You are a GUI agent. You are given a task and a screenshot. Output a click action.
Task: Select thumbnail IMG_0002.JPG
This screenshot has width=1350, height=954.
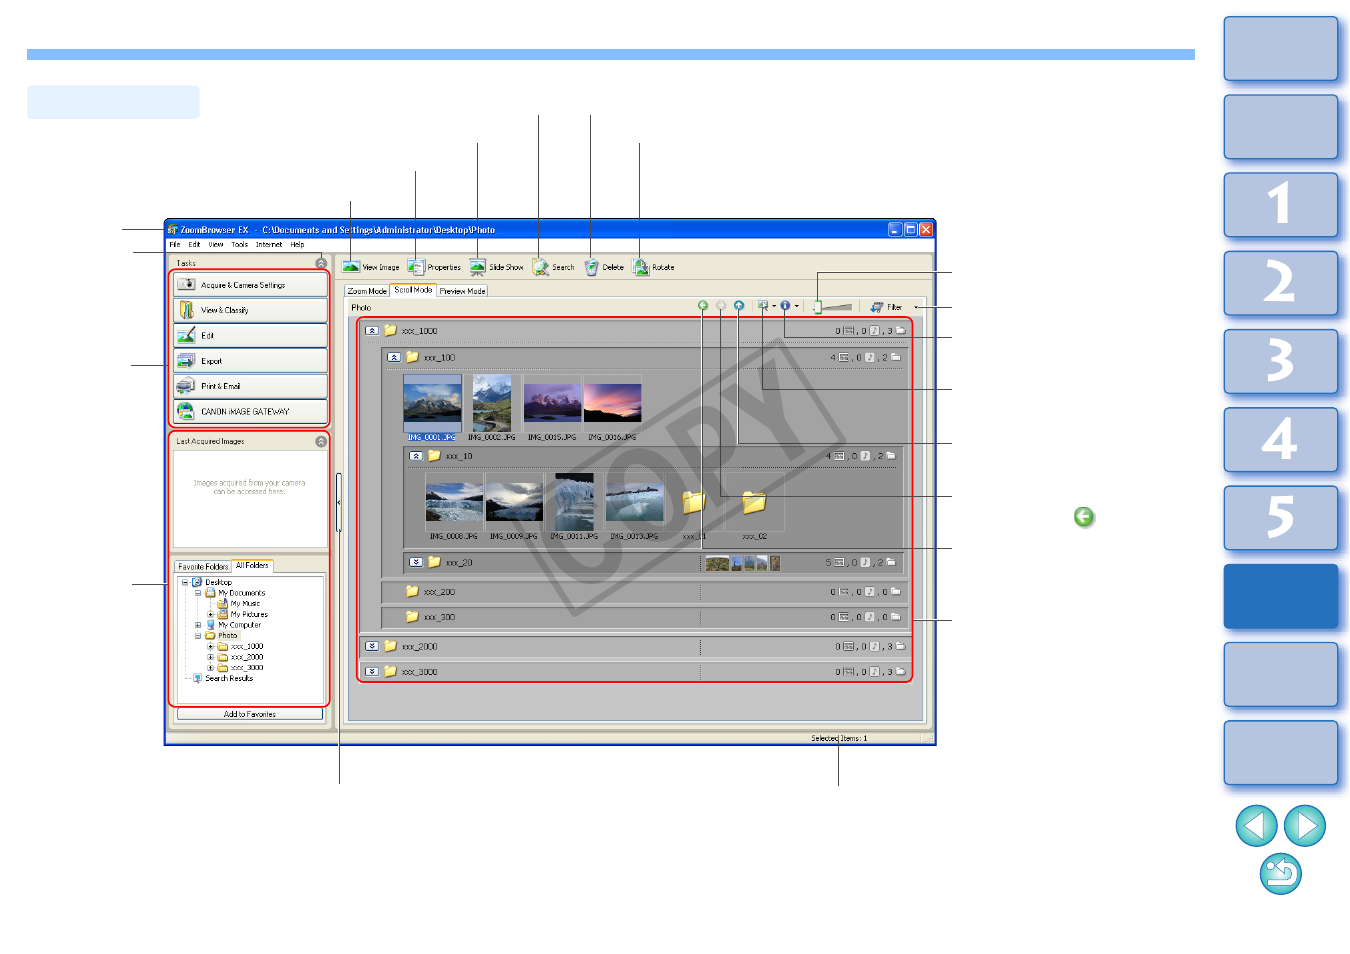(x=492, y=403)
